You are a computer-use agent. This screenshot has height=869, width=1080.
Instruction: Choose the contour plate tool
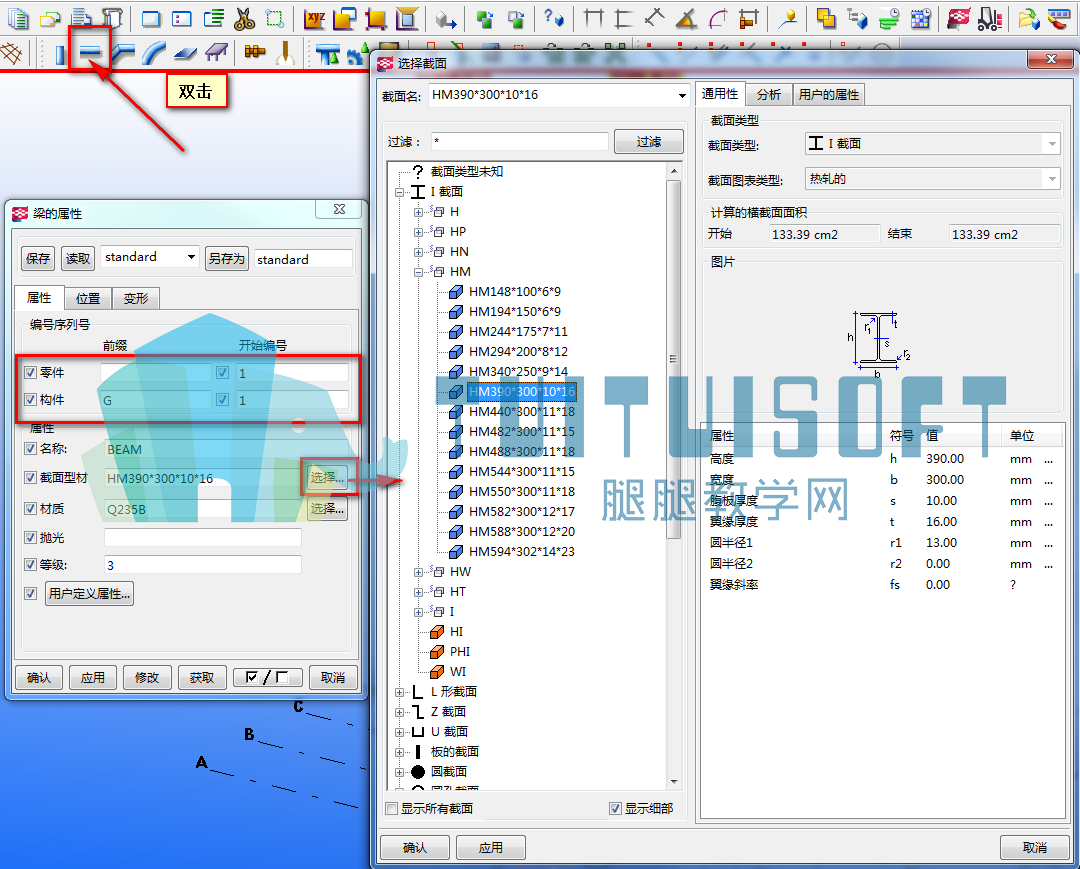click(185, 53)
